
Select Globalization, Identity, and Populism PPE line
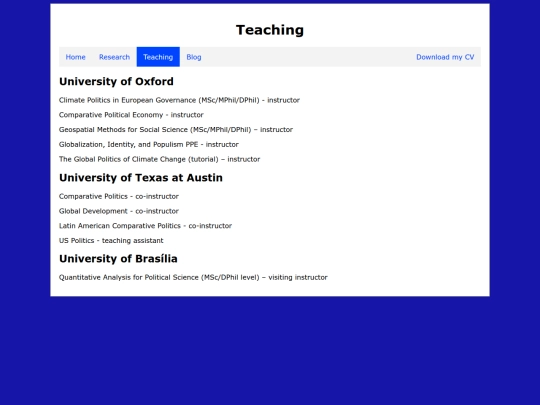[x=148, y=145]
